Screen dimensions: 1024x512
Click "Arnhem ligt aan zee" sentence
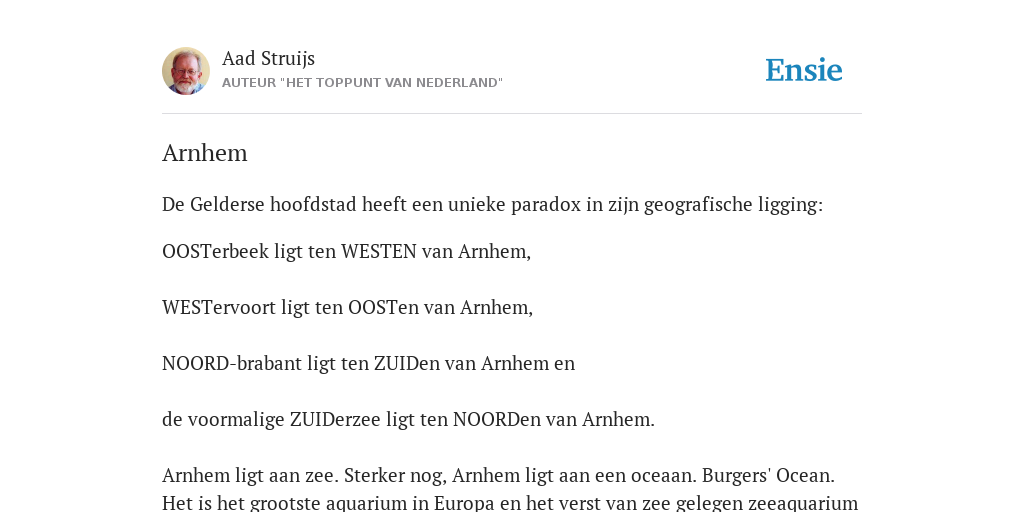click(x=251, y=475)
